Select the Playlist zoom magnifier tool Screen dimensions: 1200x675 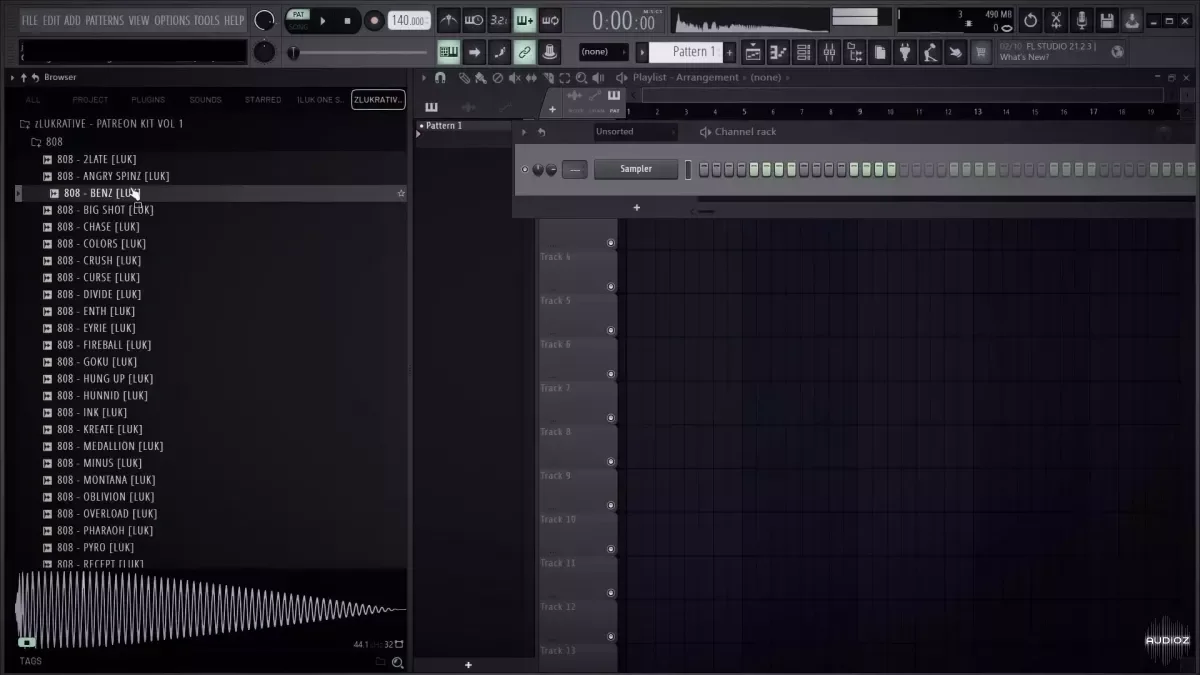point(581,77)
